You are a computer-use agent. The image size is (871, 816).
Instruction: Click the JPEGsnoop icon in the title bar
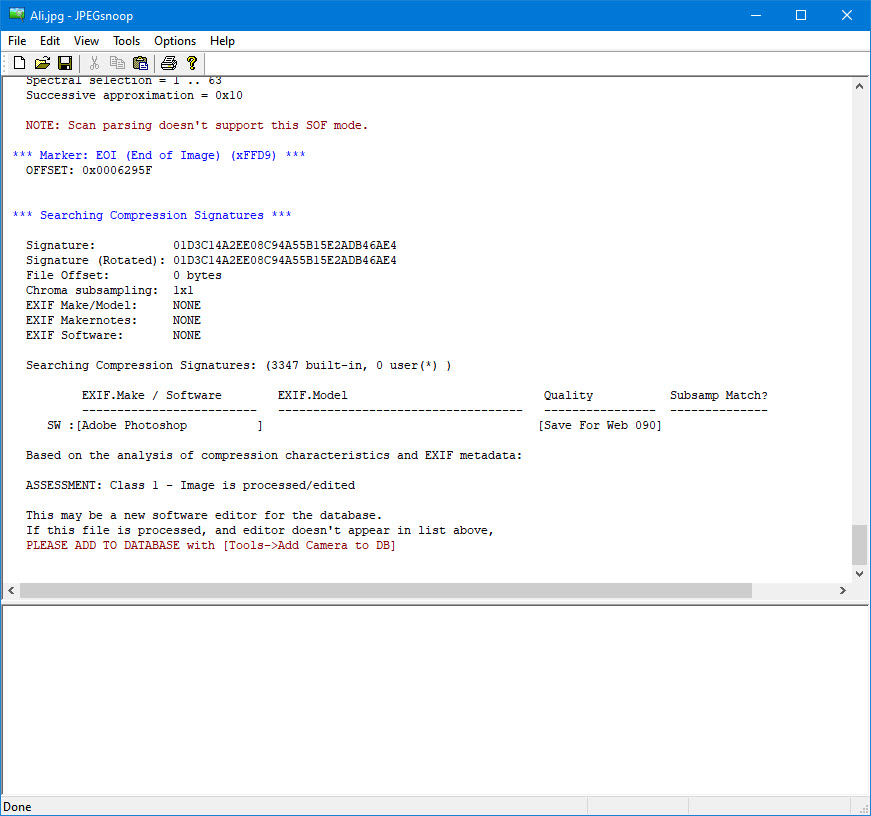click(15, 15)
